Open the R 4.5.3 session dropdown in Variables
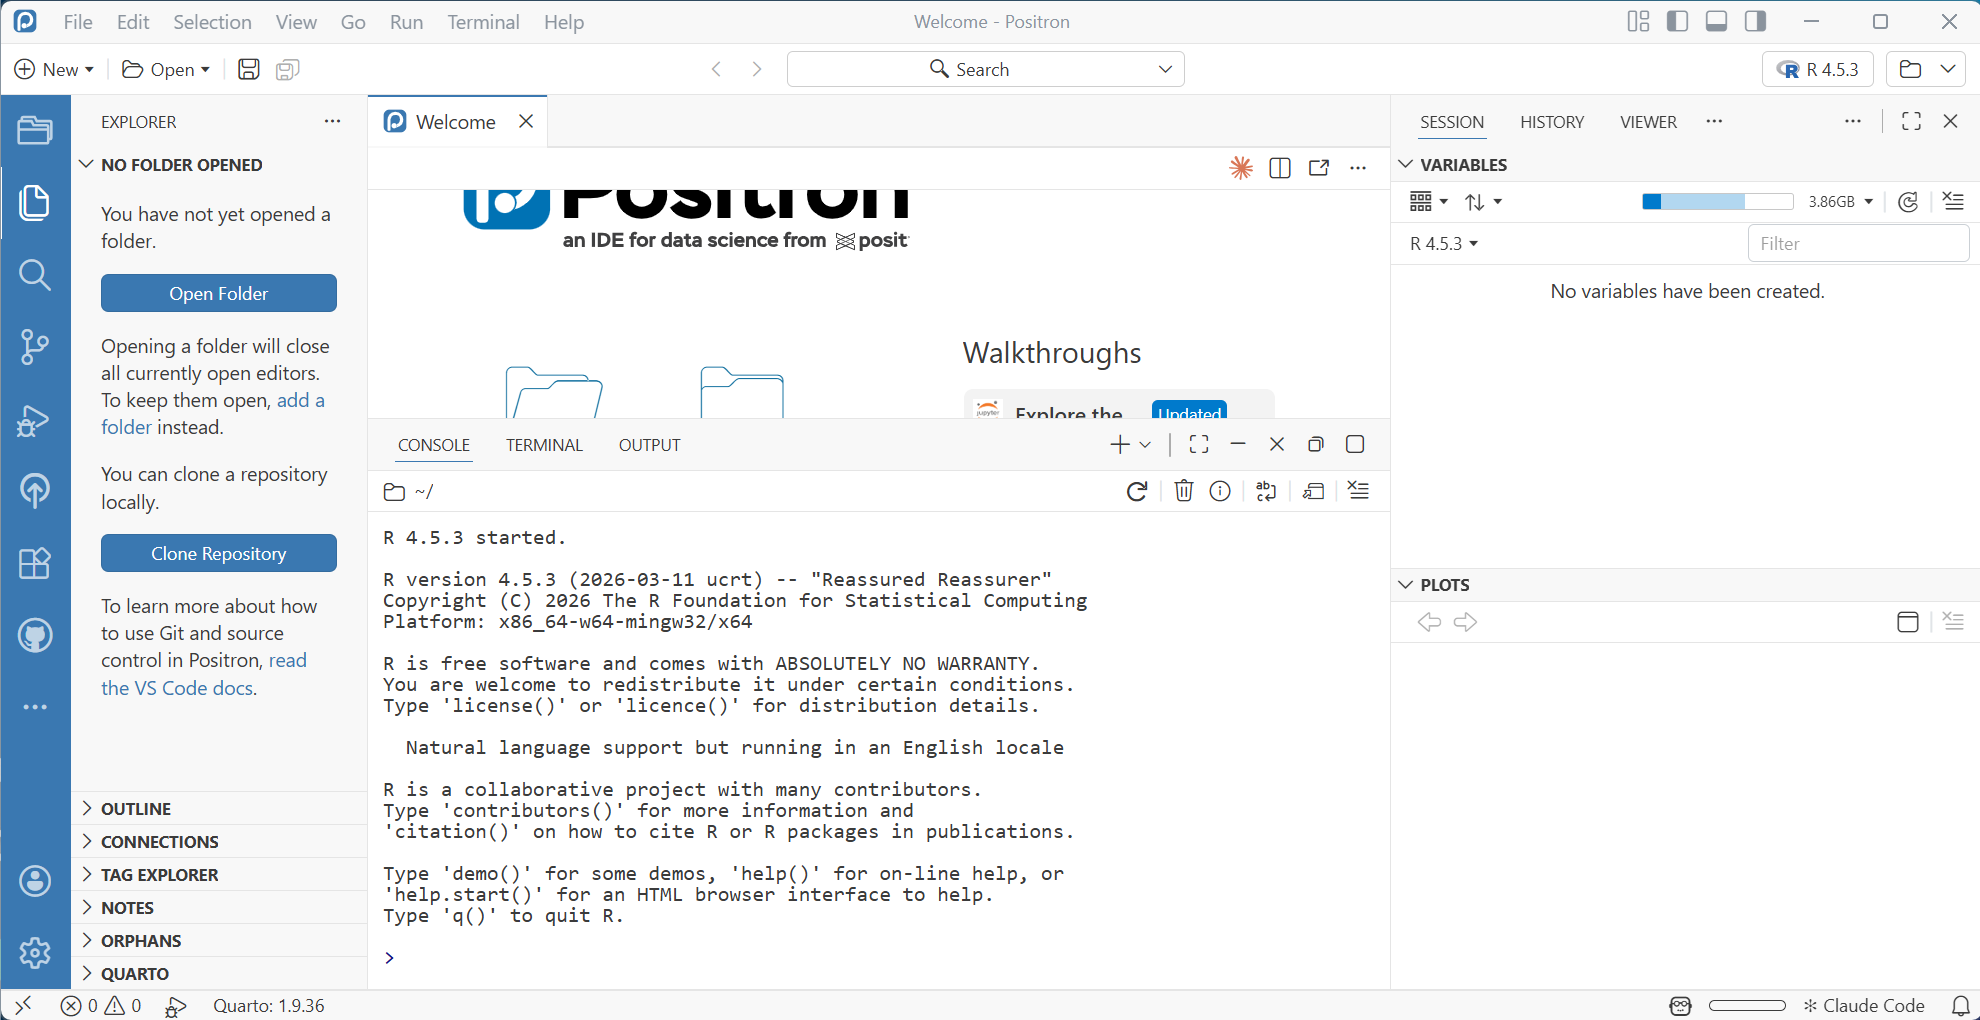 point(1444,244)
